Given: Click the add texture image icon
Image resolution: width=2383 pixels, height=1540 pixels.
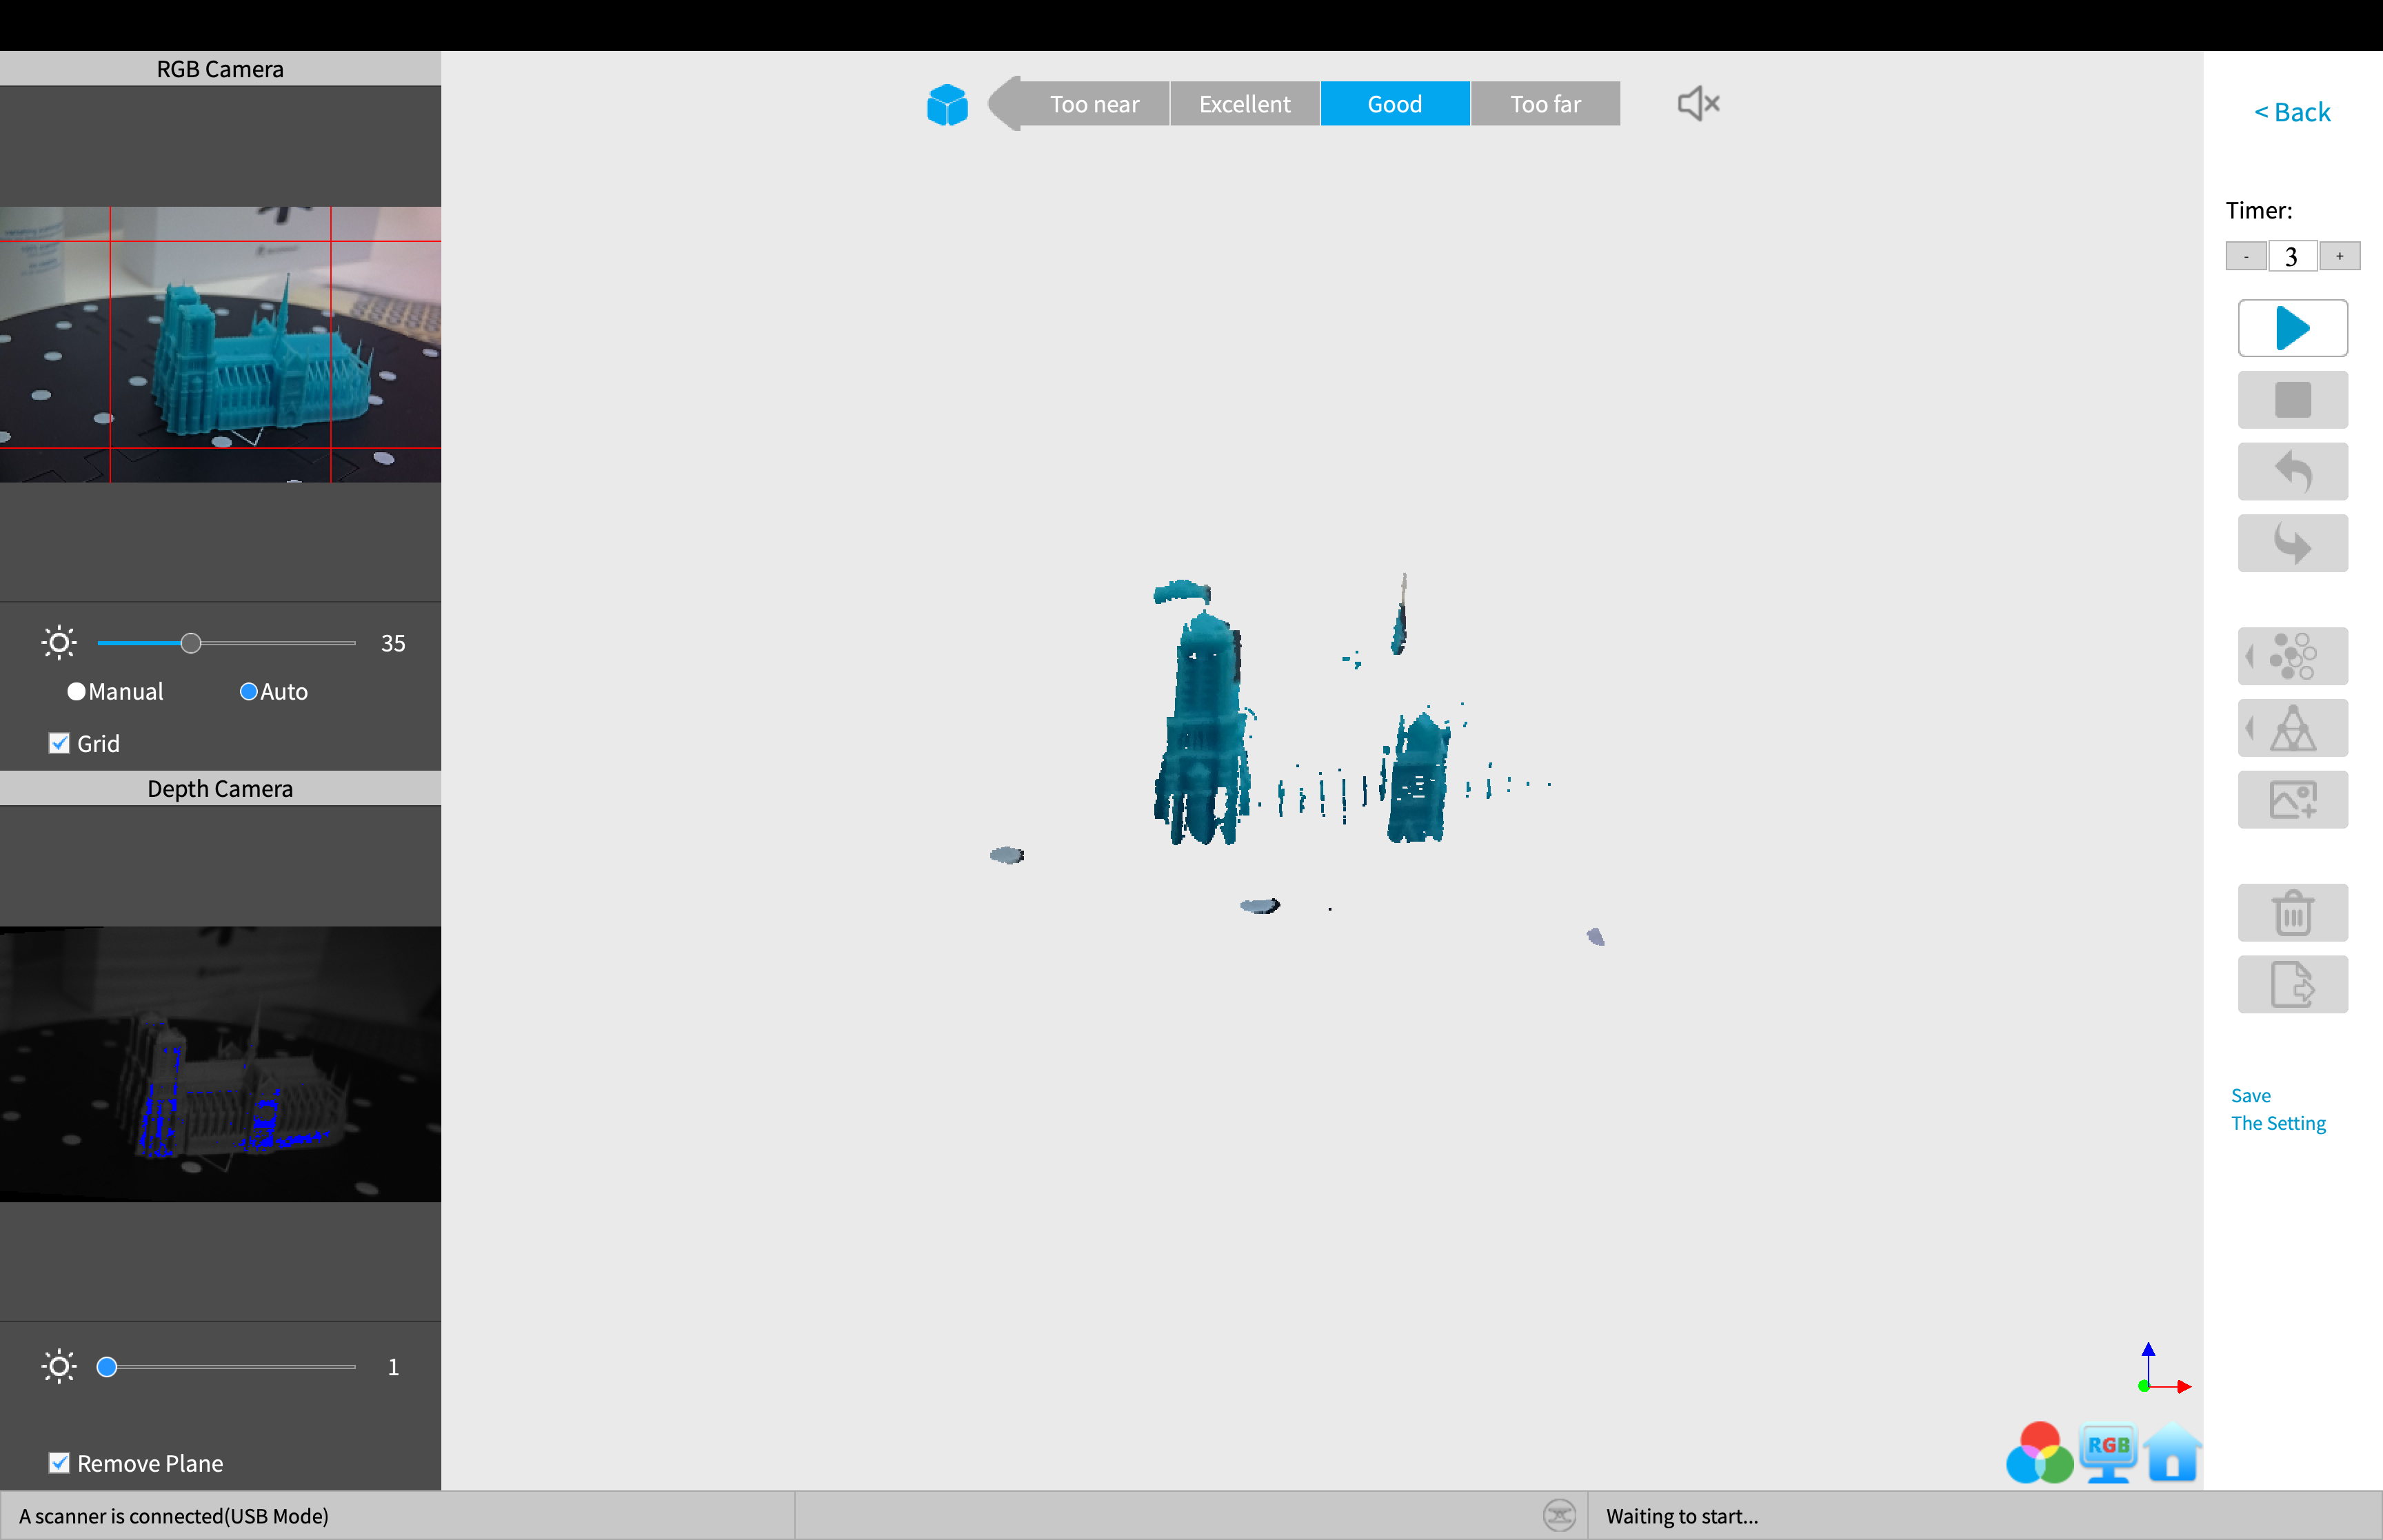Looking at the screenshot, I should coord(2292,799).
